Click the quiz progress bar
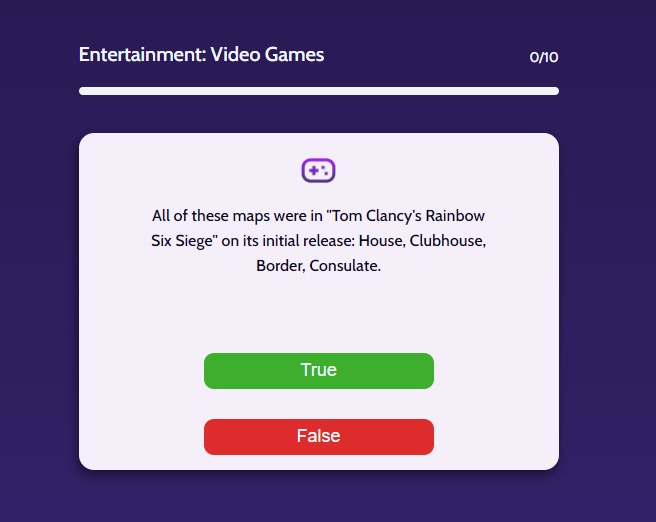This screenshot has width=656, height=522. pos(319,91)
